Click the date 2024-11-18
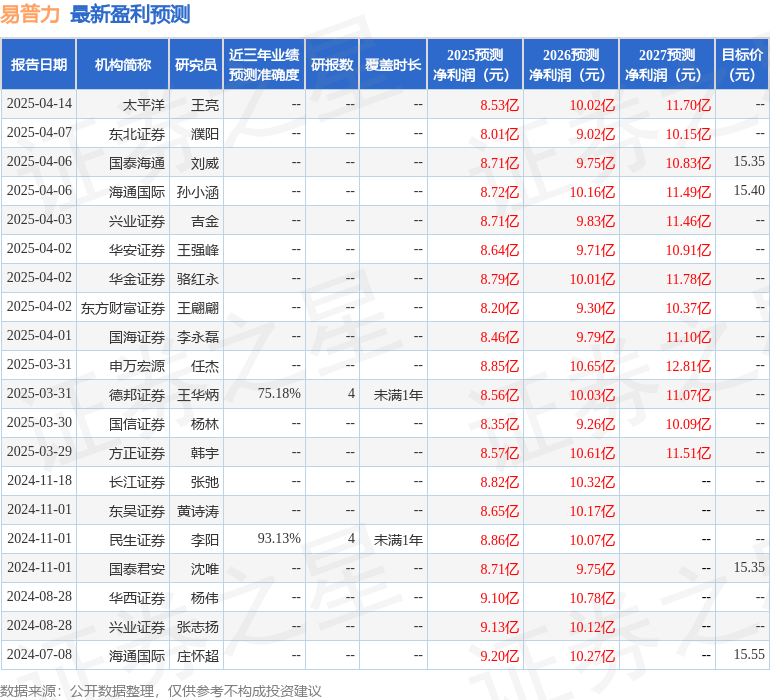 coord(39,480)
